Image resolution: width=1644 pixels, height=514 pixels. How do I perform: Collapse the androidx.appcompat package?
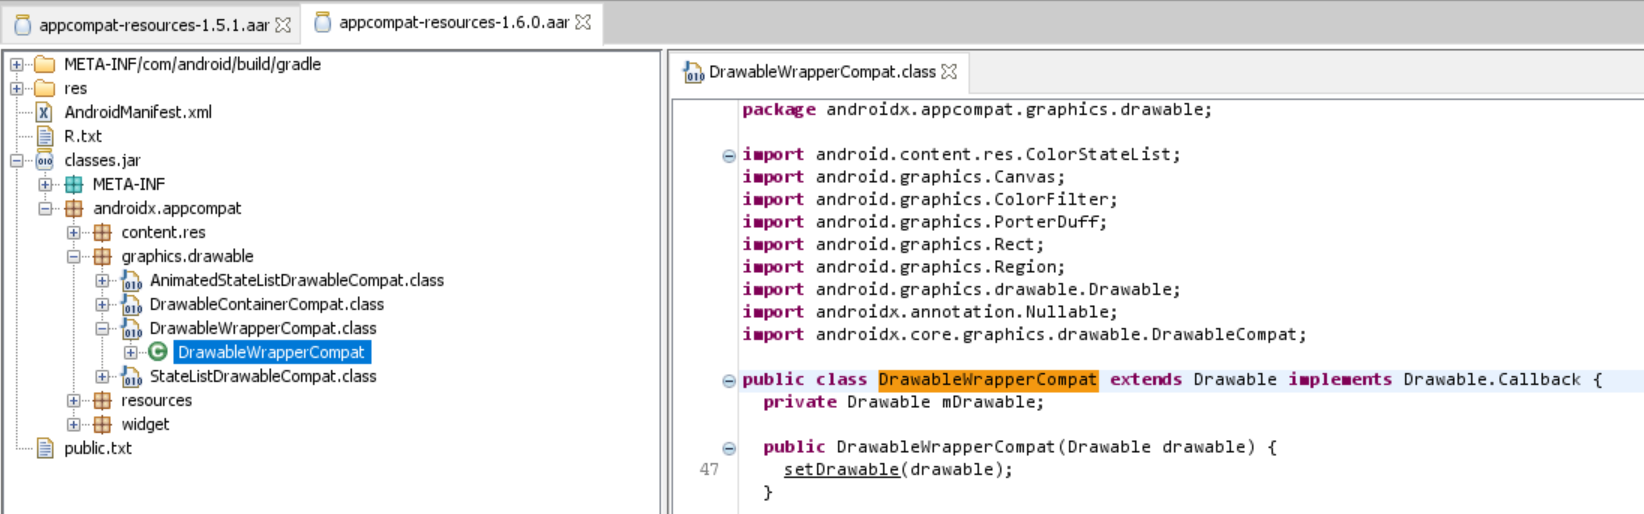tap(45, 208)
